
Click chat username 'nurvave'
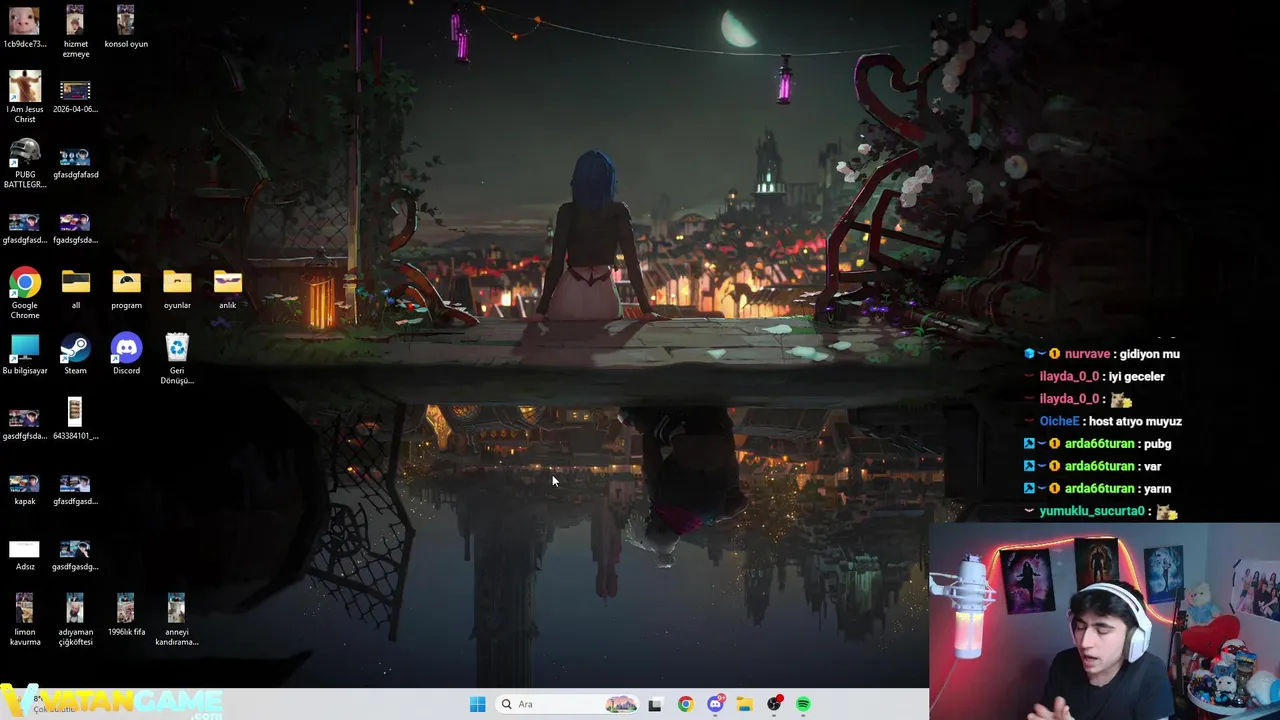click(1087, 354)
